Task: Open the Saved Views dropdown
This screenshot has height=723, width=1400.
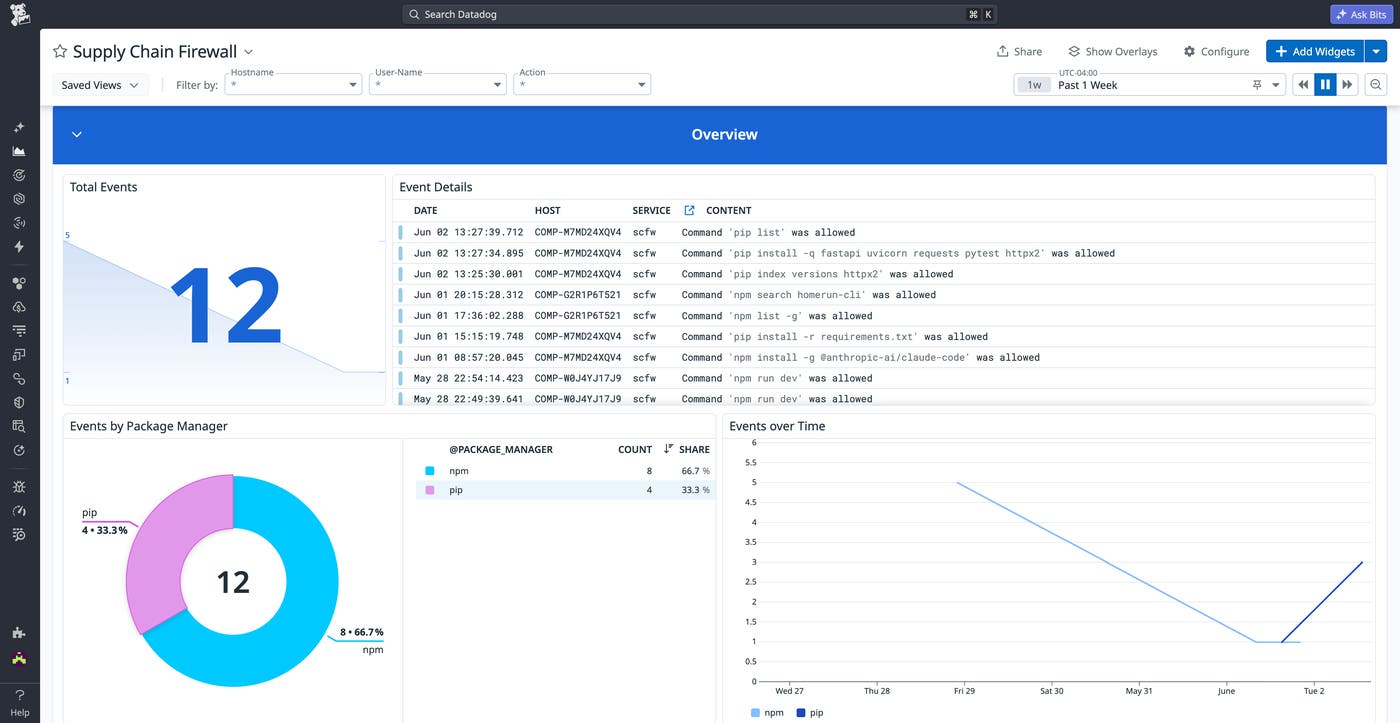Action: coord(100,85)
